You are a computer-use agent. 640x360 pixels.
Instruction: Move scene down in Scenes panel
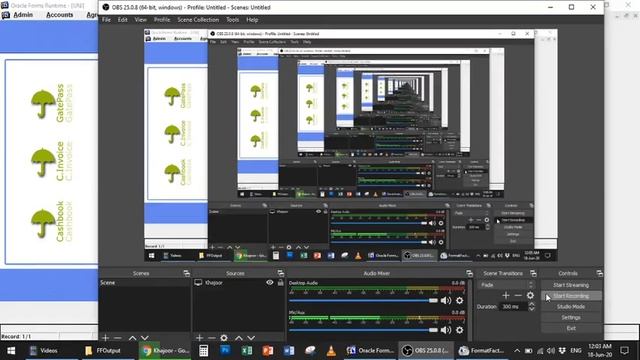coord(144,338)
